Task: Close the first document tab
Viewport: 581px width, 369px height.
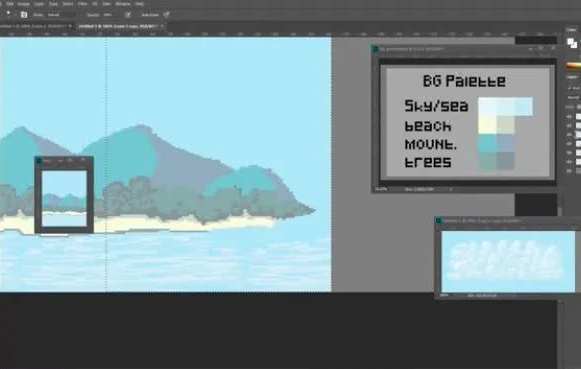Action: point(70,26)
